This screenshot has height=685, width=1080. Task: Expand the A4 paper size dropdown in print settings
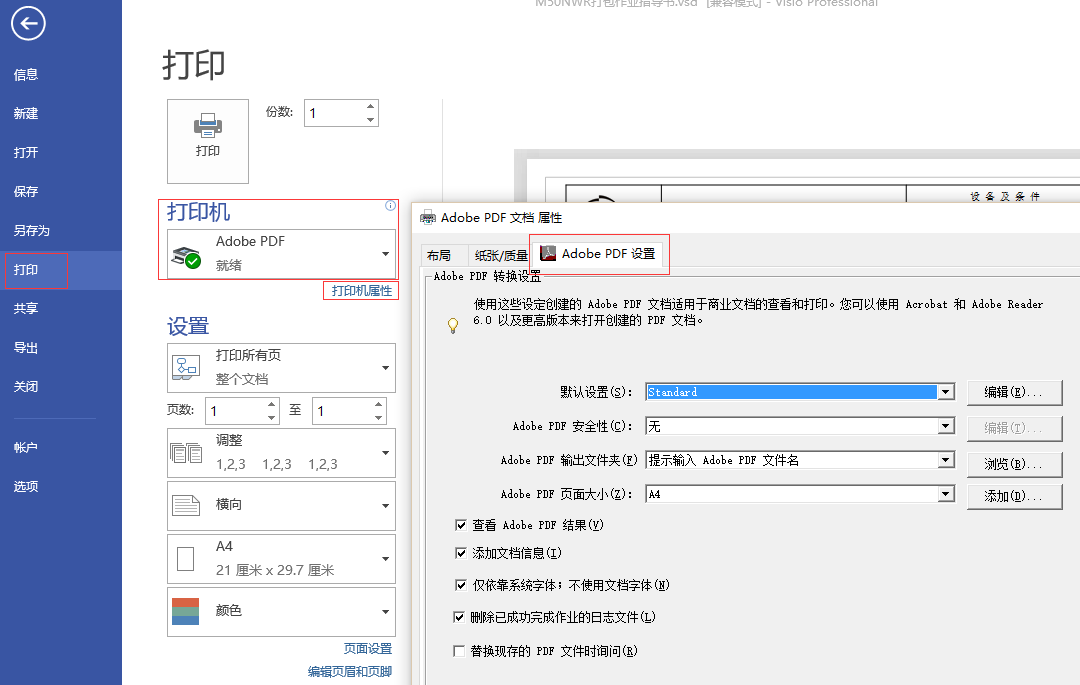[385, 559]
